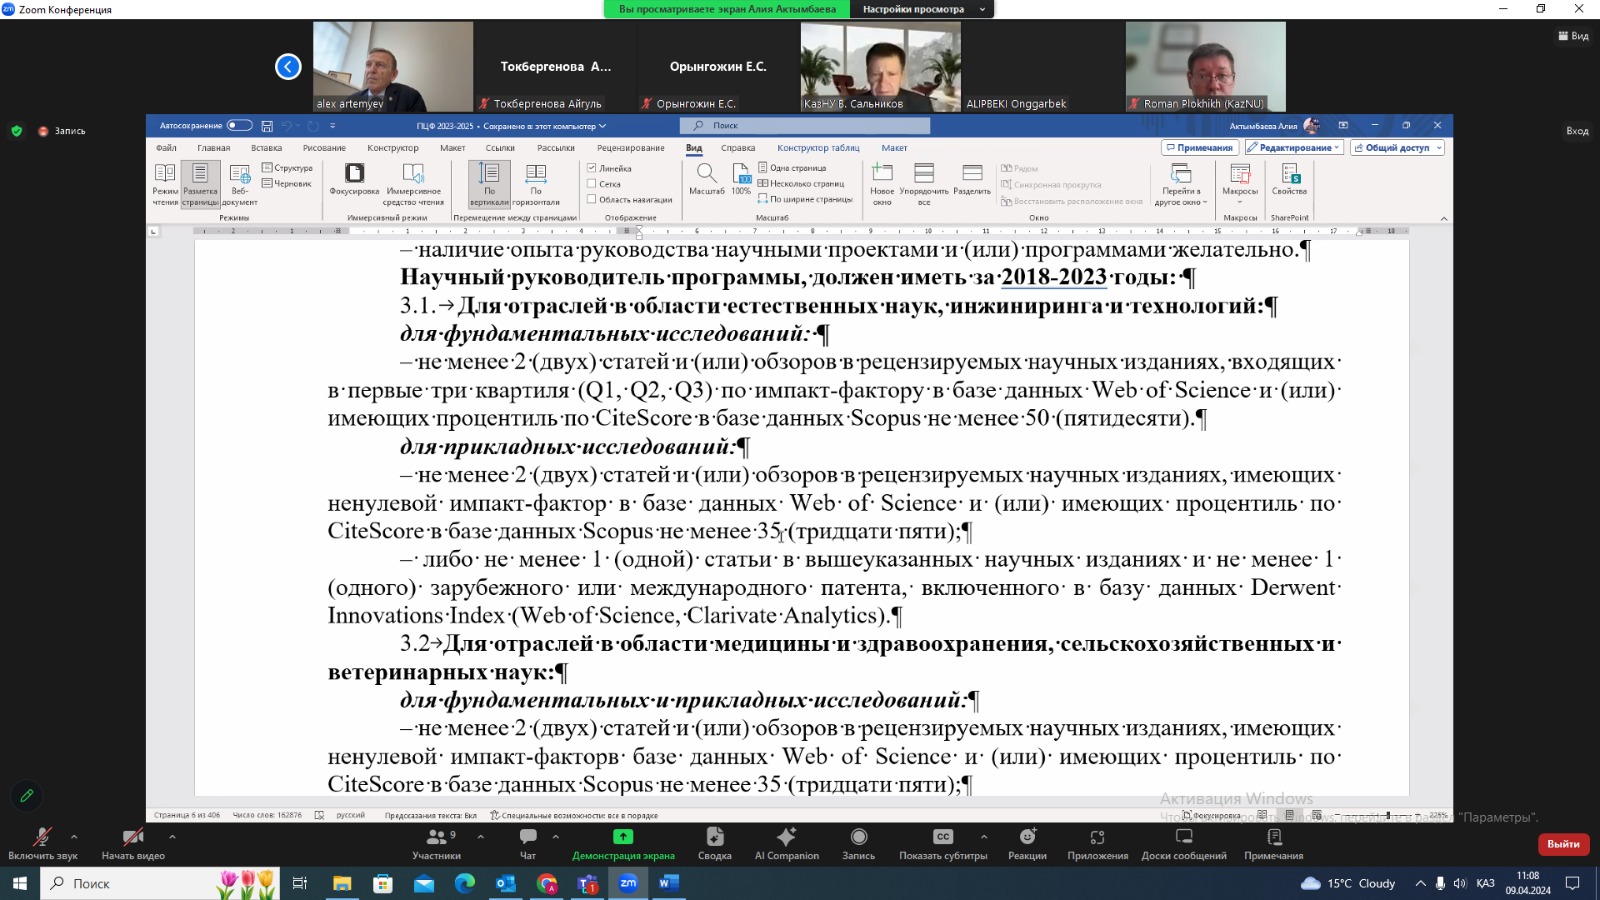1600x900 pixels.
Task: Enable Navigation Pane (Область навигации) checkbox
Action: point(591,199)
